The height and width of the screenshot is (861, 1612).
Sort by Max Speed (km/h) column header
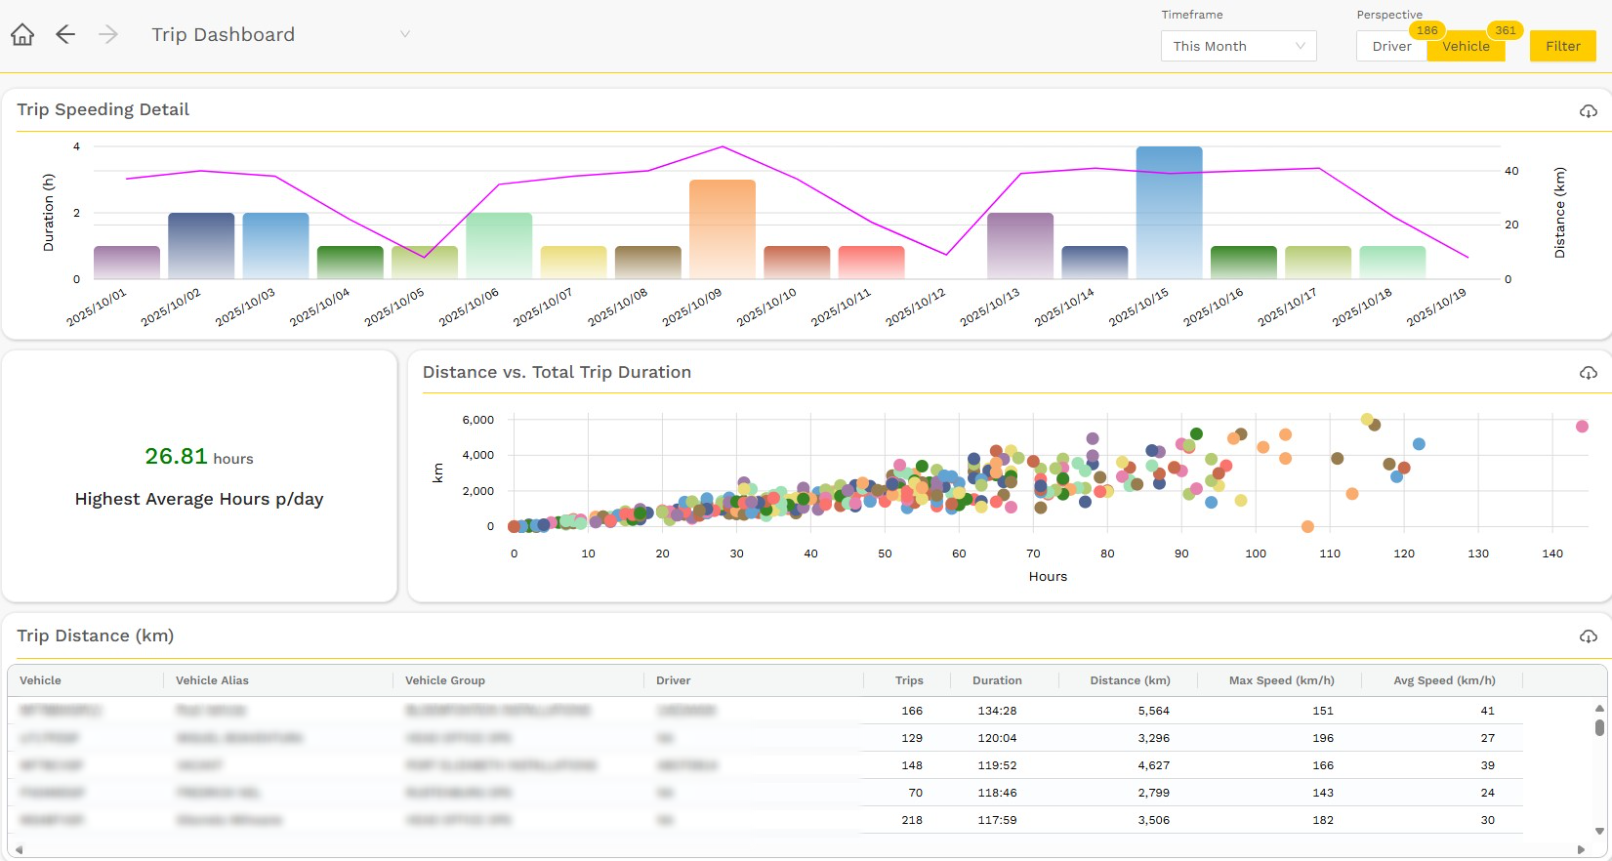(x=1281, y=681)
